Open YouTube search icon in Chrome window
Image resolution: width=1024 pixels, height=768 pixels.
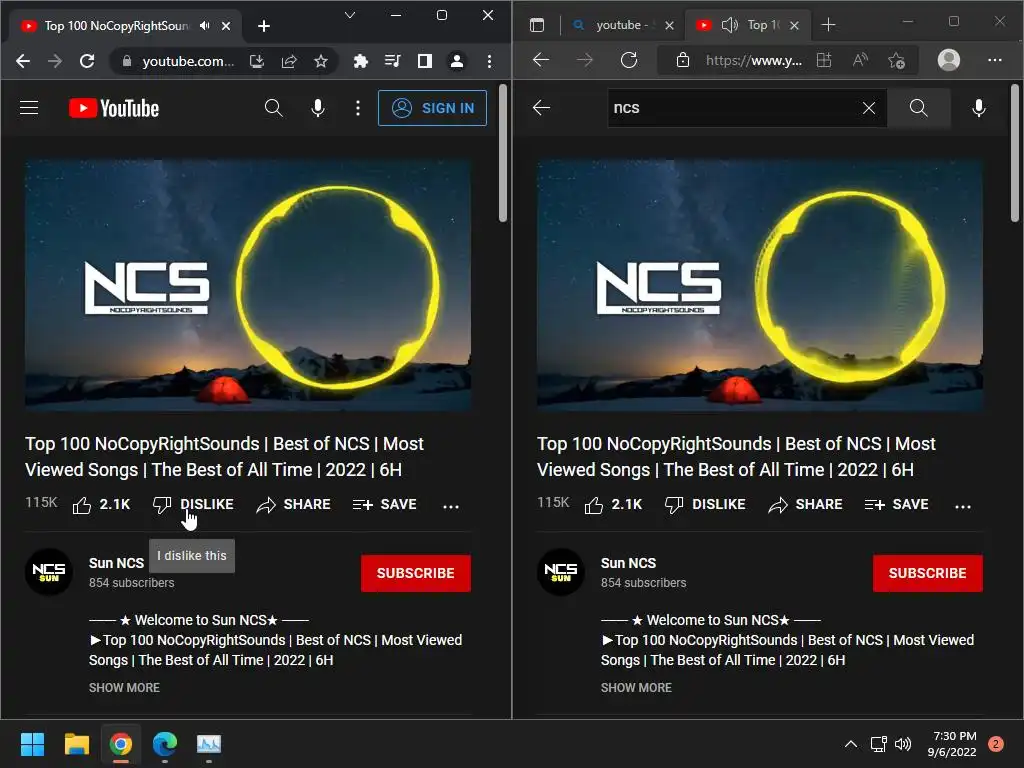pyautogui.click(x=274, y=108)
